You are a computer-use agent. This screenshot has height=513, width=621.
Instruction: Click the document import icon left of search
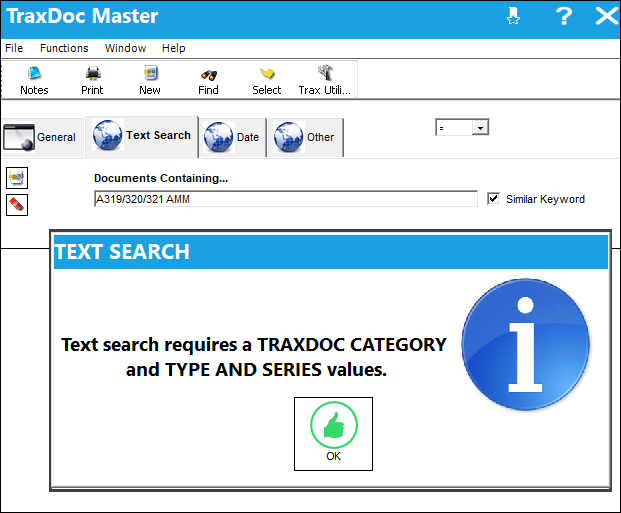tap(17, 177)
